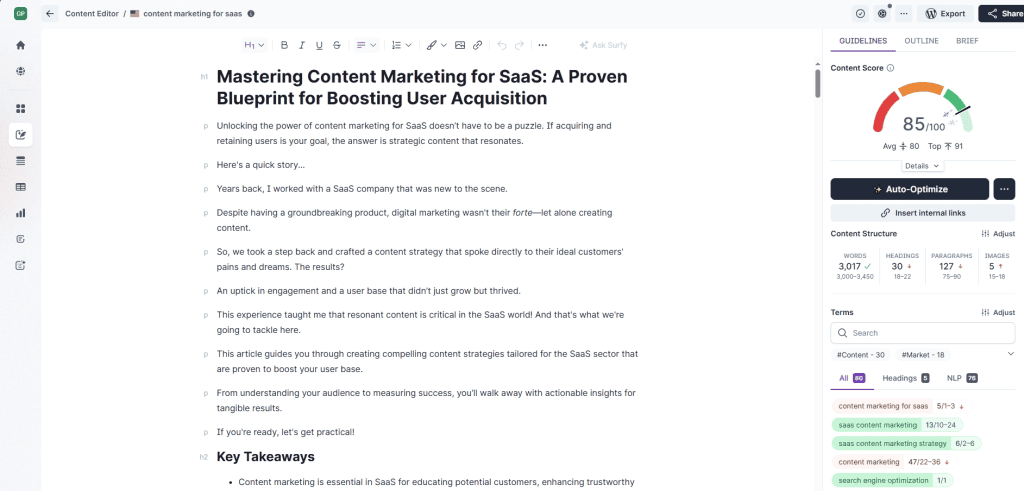
Task: Switch to the GUIDELINES tab
Action: pos(863,40)
